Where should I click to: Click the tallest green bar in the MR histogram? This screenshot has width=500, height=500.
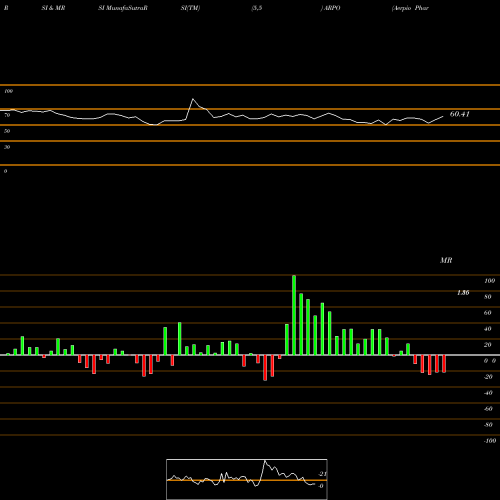click(x=294, y=315)
